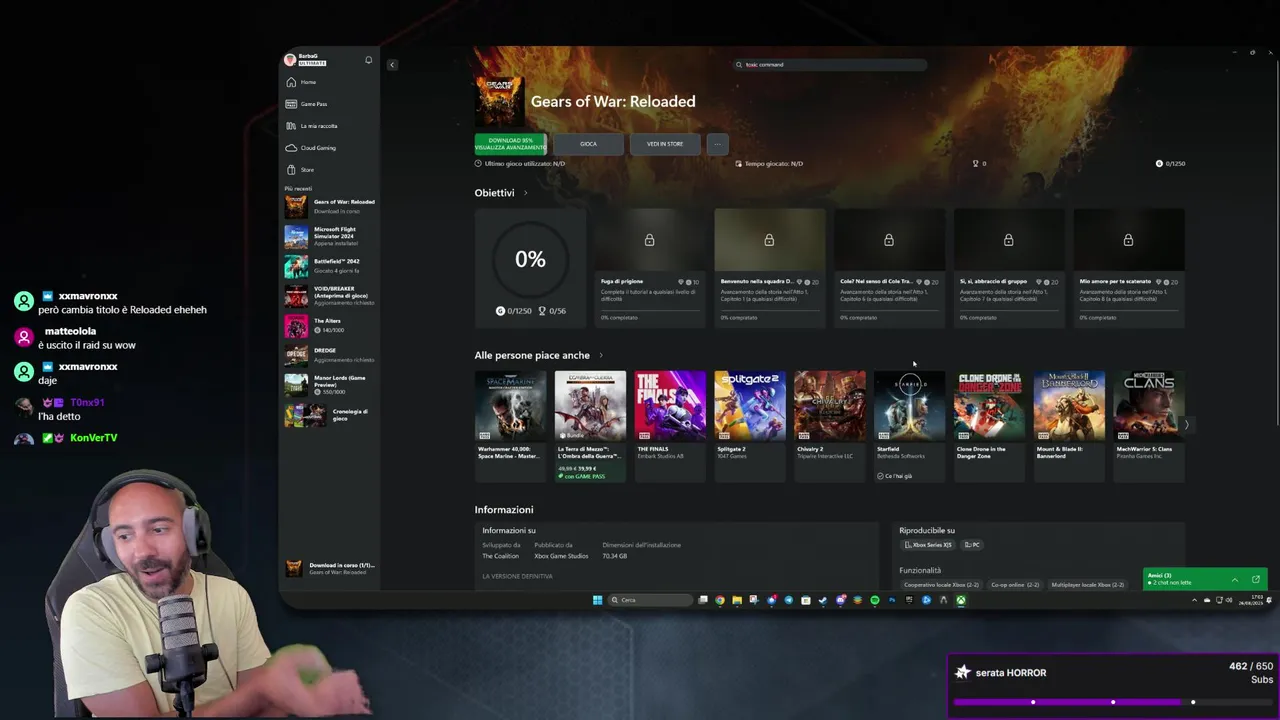The height and width of the screenshot is (720, 1280).
Task: Expand Alle persone piace anche chevron
Action: point(601,355)
